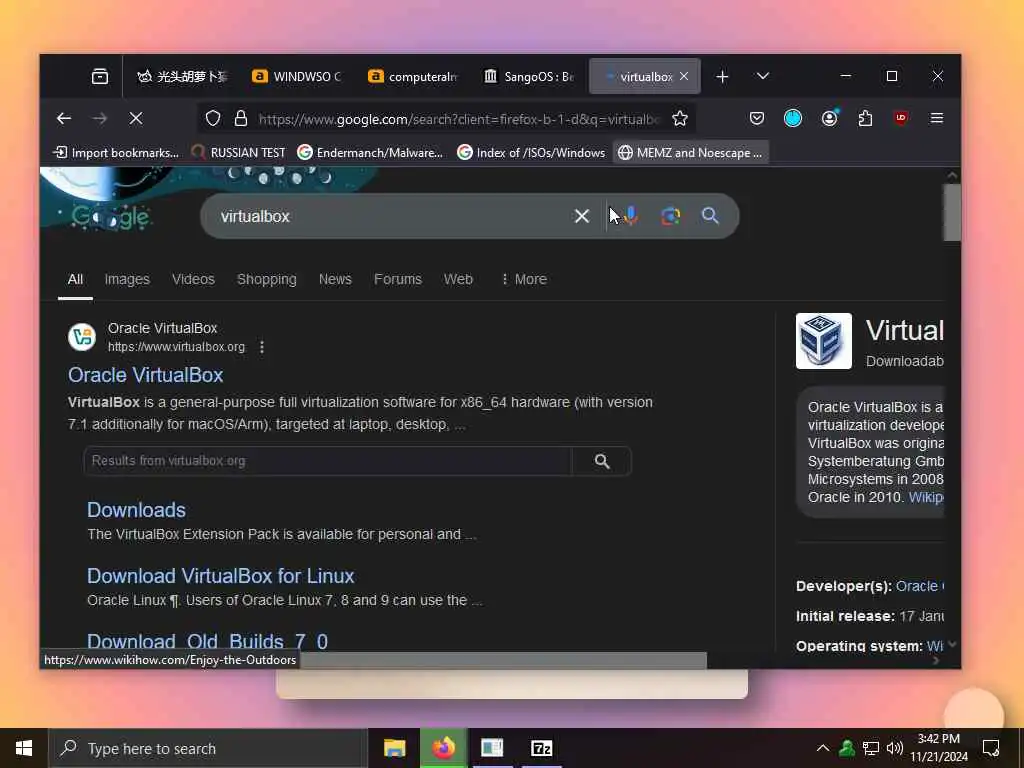
Task: Open the Extensions puzzle icon
Action: tap(865, 118)
